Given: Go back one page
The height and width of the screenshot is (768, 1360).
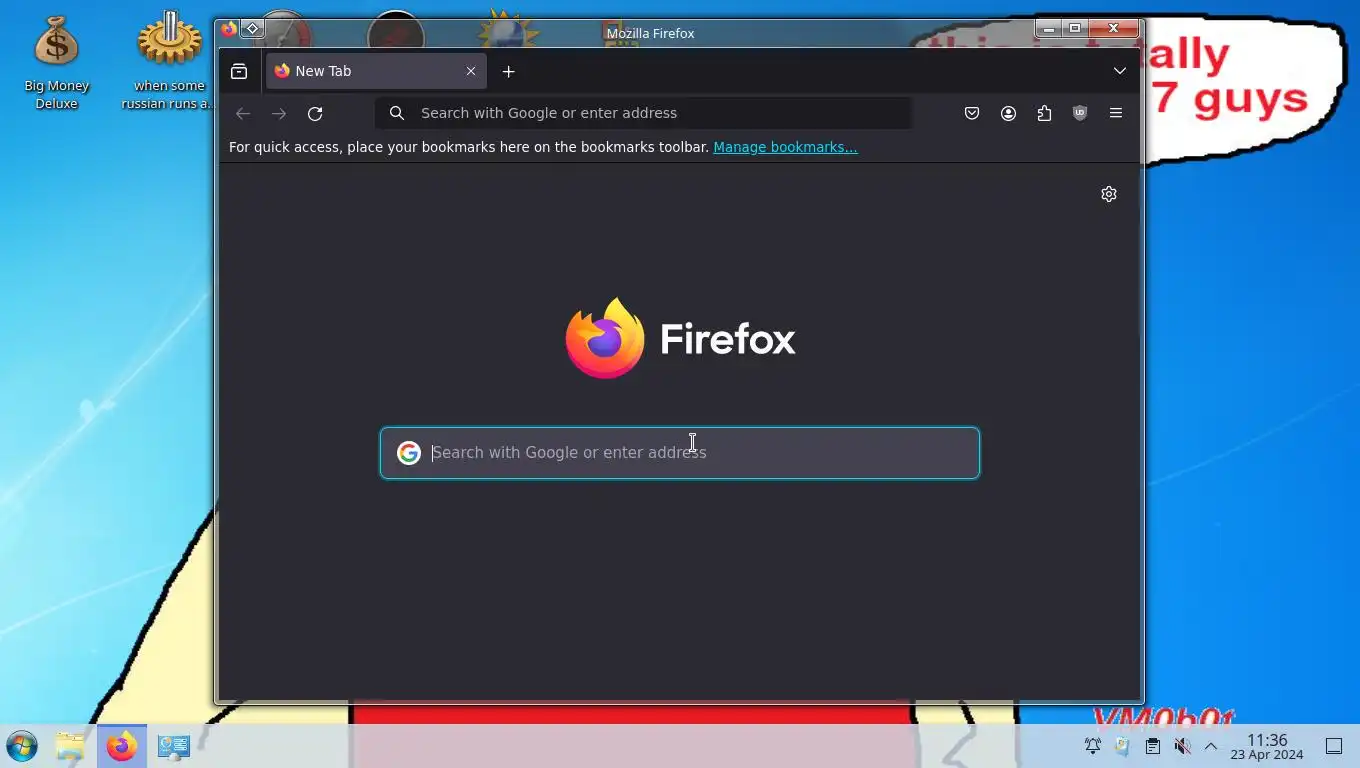Looking at the screenshot, I should (243, 113).
